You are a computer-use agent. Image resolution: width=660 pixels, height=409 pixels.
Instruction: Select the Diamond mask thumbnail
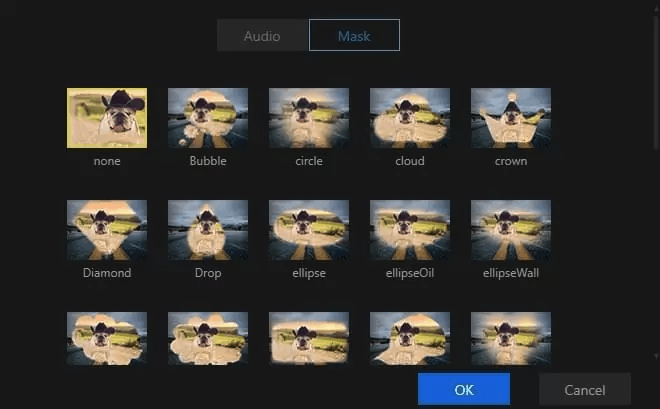coord(107,230)
